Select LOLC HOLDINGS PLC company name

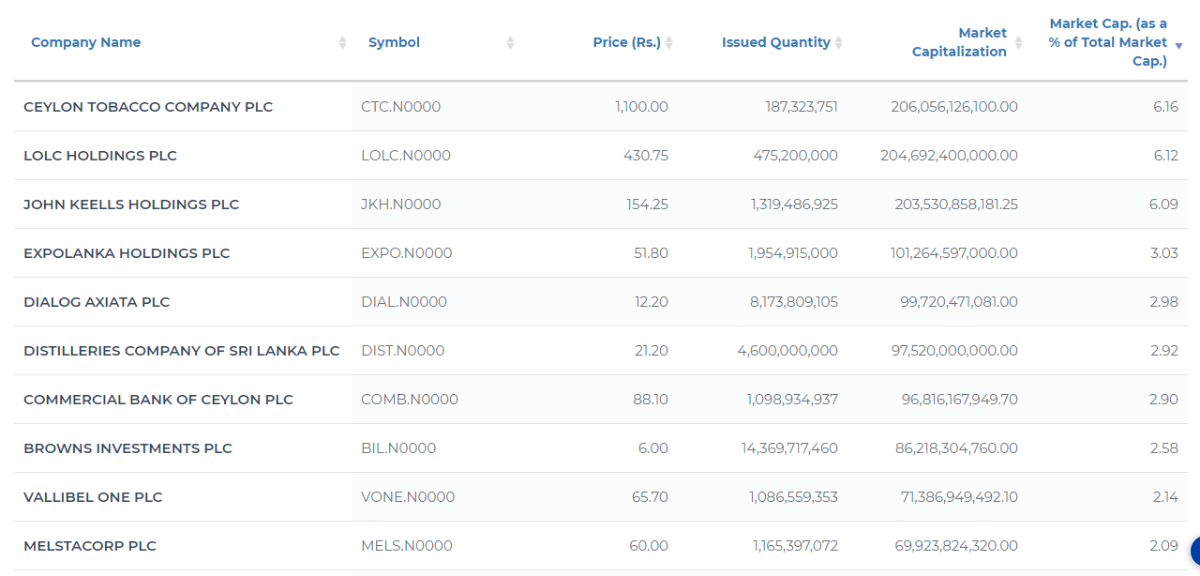click(100, 155)
